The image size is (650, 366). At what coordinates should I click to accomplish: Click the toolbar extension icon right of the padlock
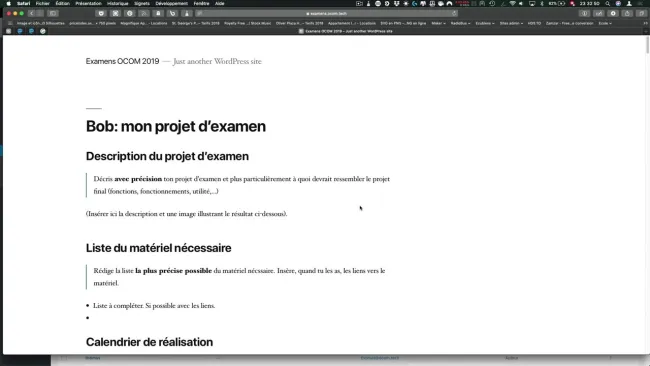point(173,13)
